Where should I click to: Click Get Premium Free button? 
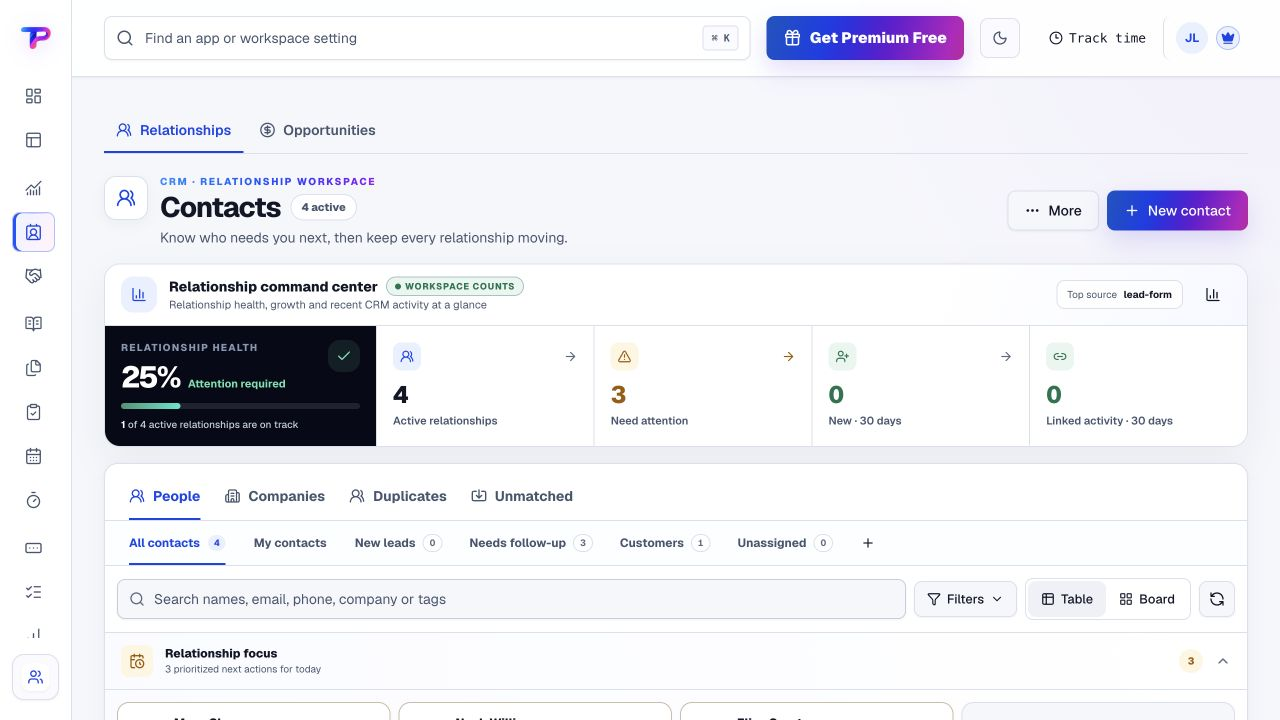[x=865, y=38]
